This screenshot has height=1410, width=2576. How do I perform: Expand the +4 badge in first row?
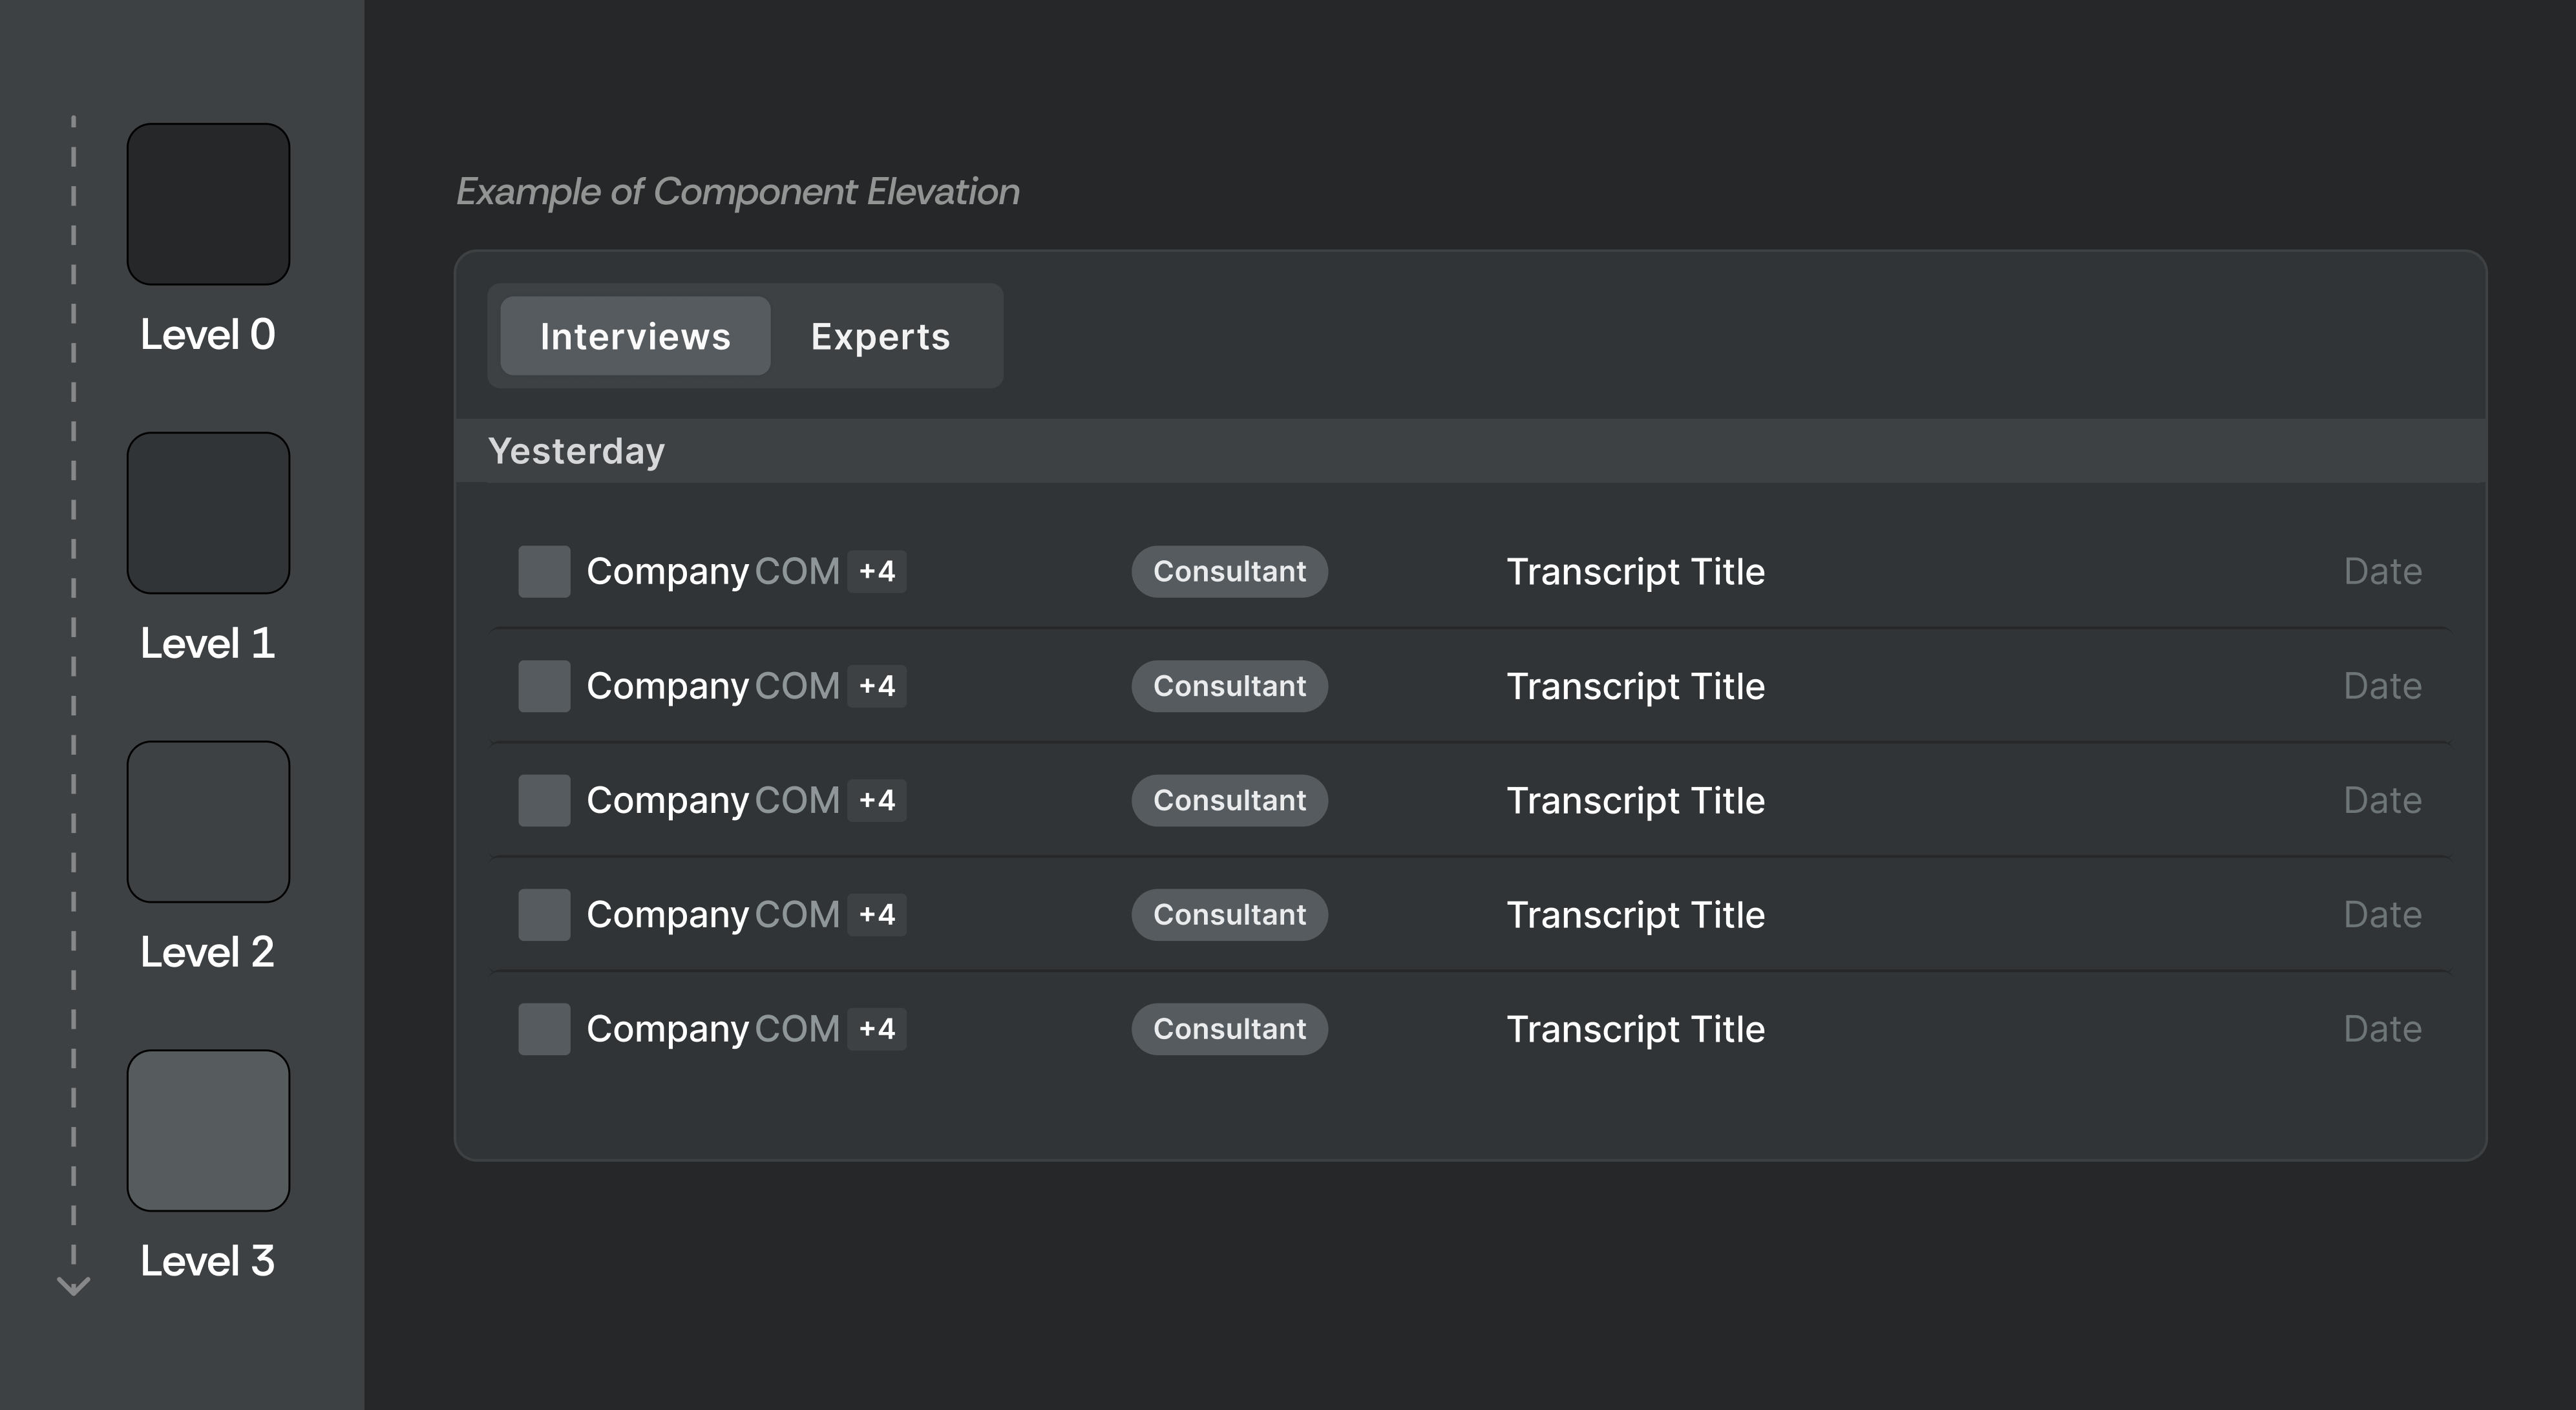877,571
